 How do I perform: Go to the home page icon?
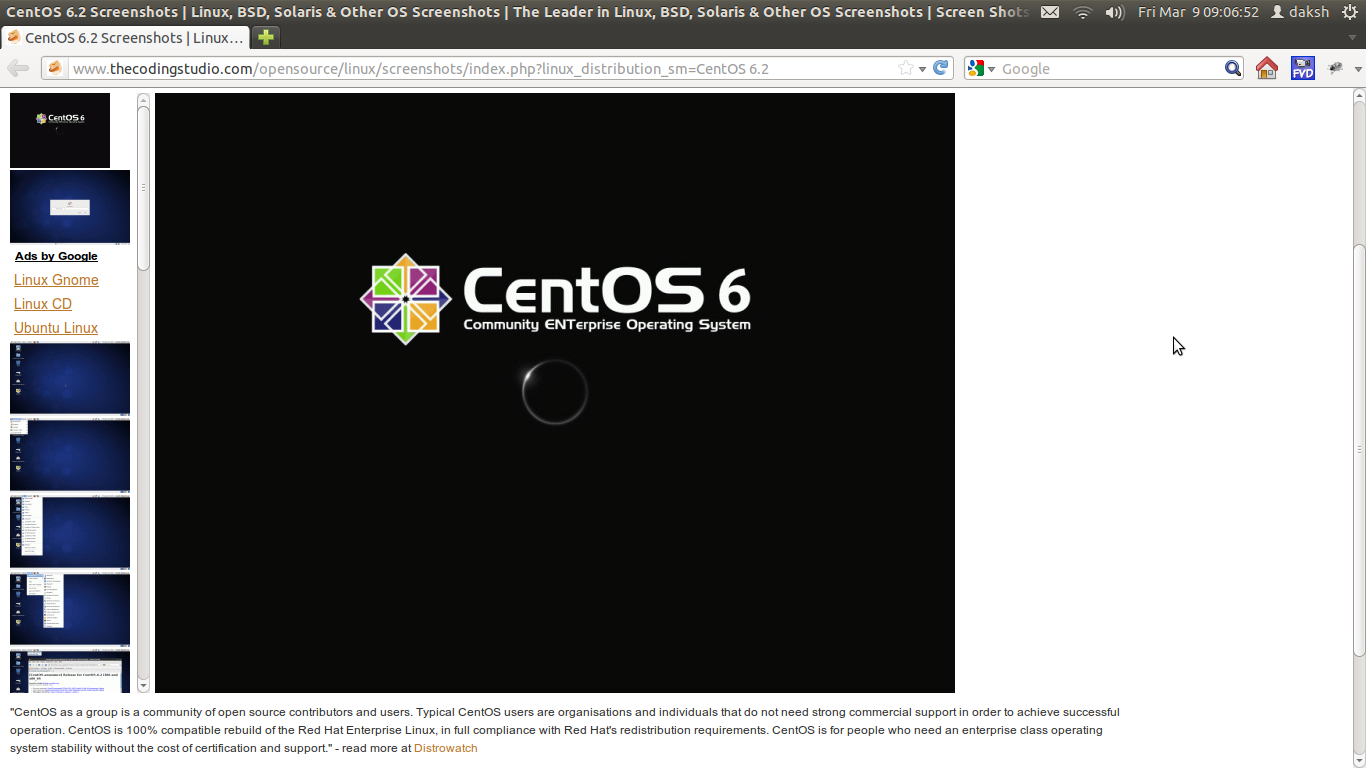(x=1267, y=68)
